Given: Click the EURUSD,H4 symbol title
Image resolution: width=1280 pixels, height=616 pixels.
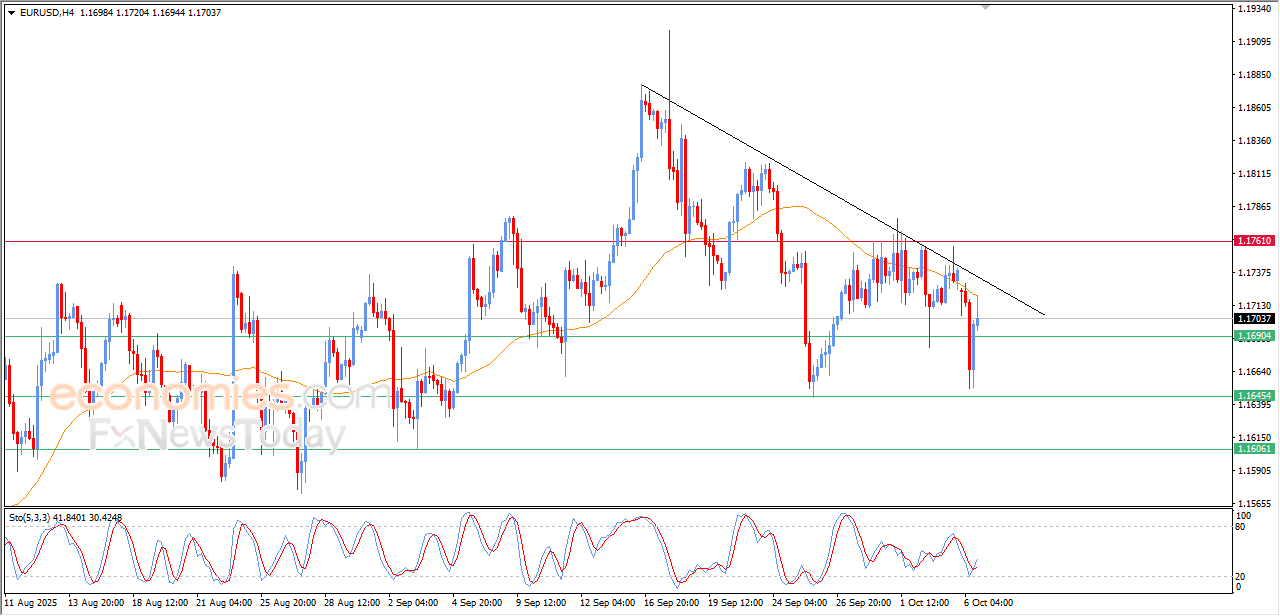Looking at the screenshot, I should (47, 13).
